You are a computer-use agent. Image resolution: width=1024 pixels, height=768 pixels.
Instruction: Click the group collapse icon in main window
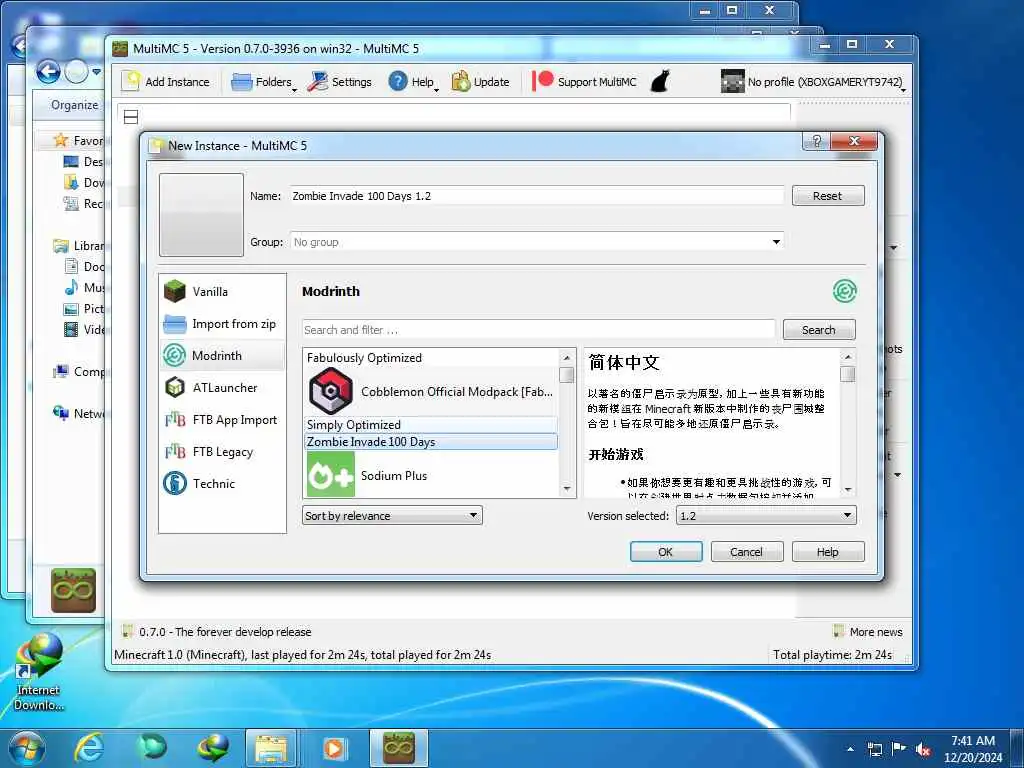[131, 117]
